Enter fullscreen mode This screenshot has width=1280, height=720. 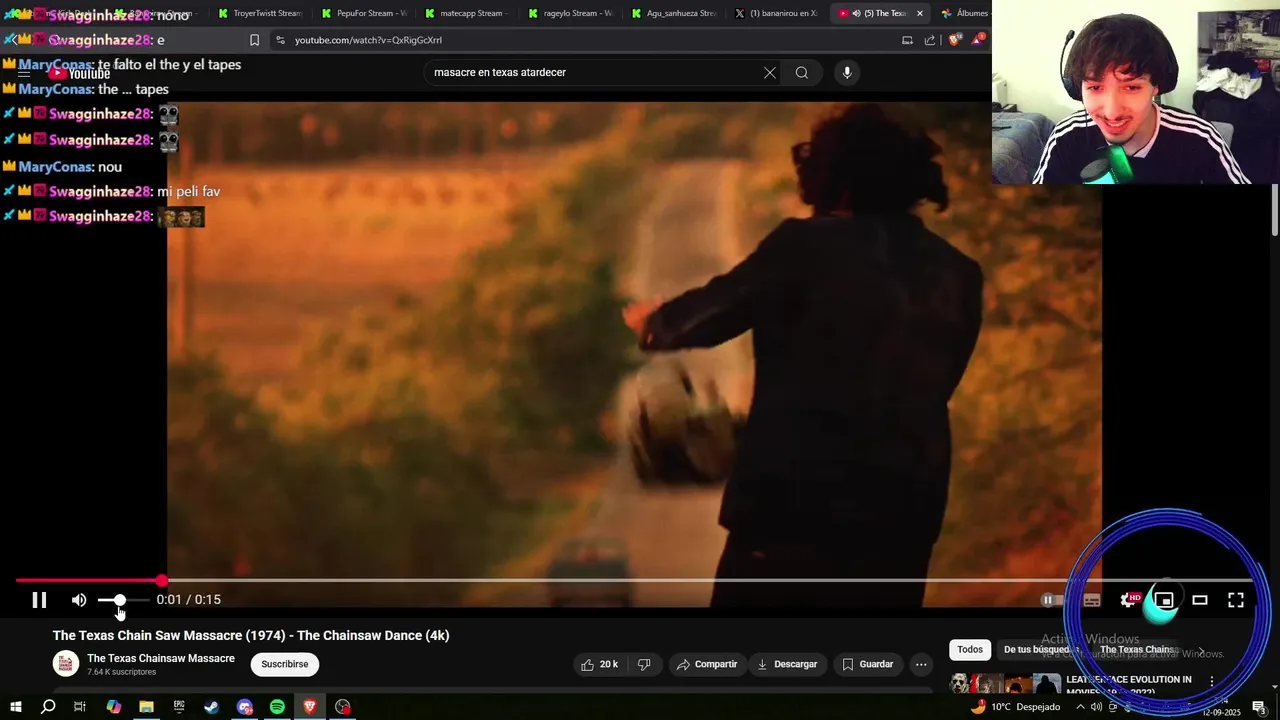tap(1236, 600)
